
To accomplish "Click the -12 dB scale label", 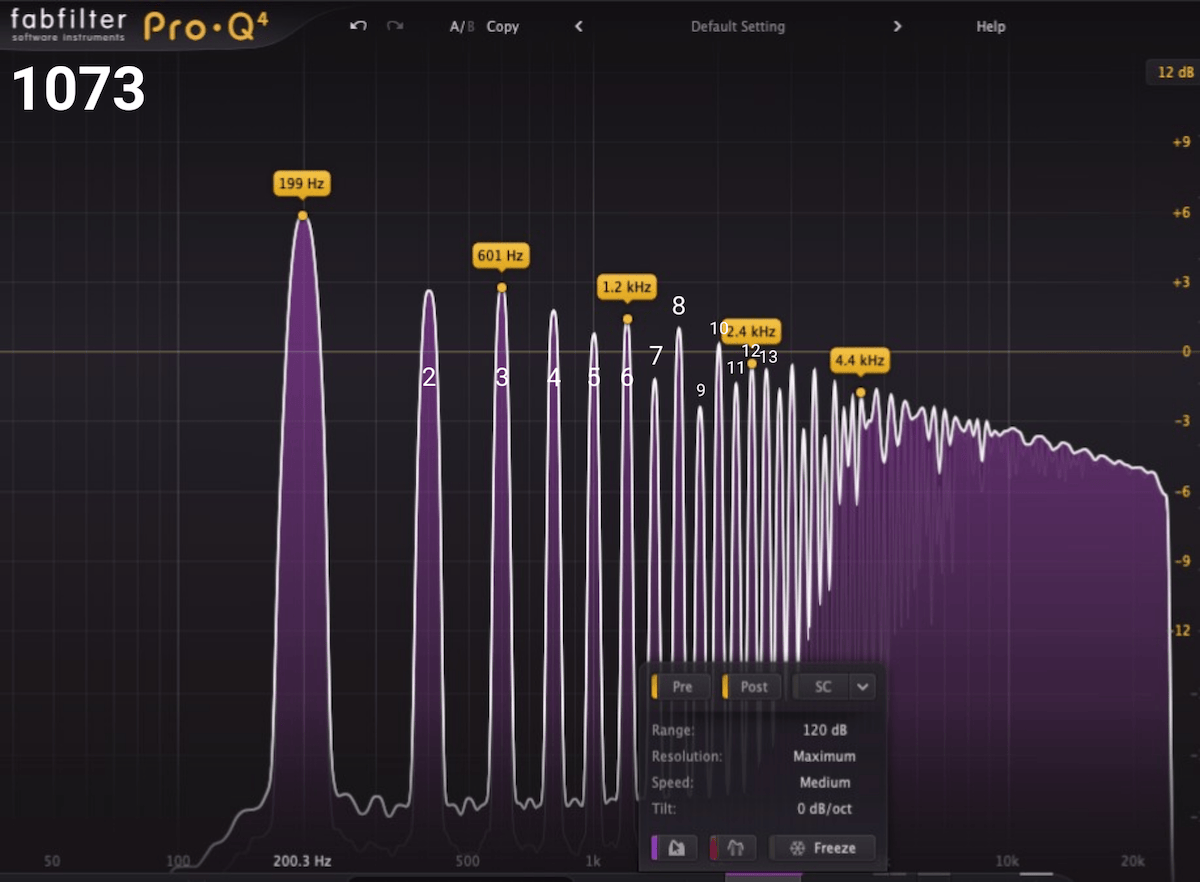I will pos(1180,630).
